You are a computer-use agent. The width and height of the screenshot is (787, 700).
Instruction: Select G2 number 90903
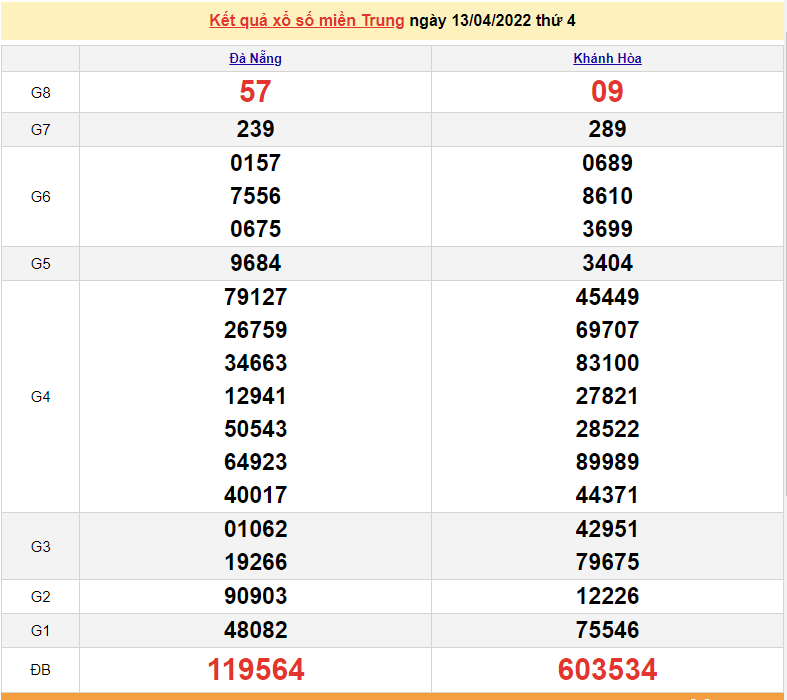(x=255, y=596)
